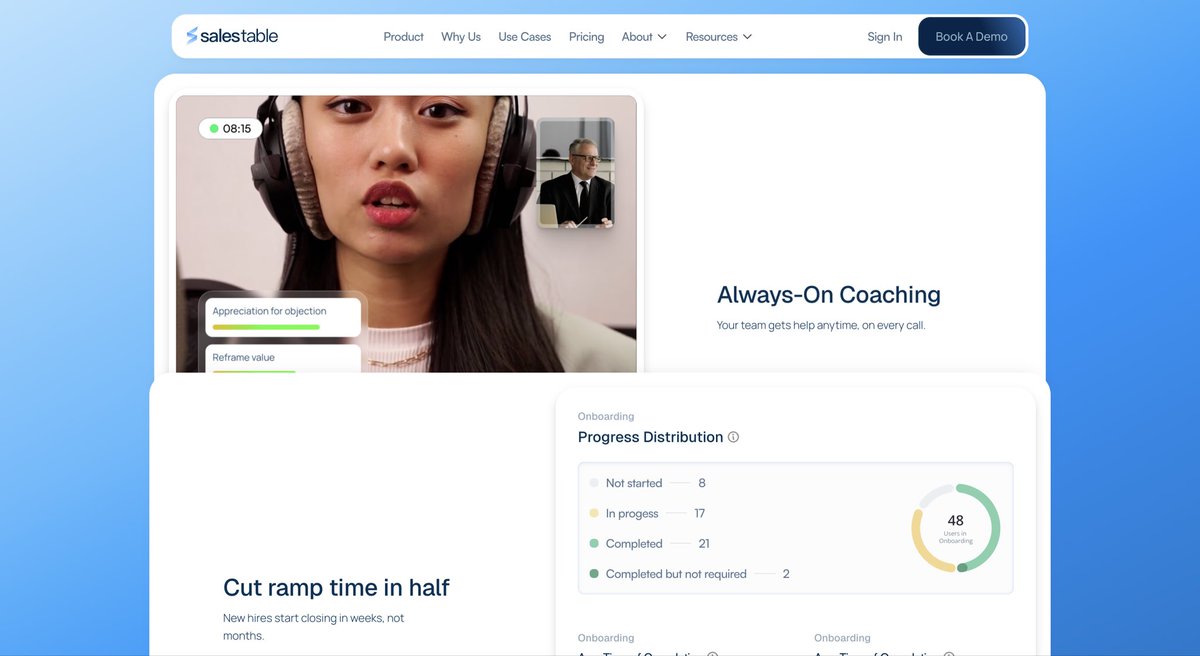Click the Completed legend dot
This screenshot has height=656, width=1200.
pos(594,543)
